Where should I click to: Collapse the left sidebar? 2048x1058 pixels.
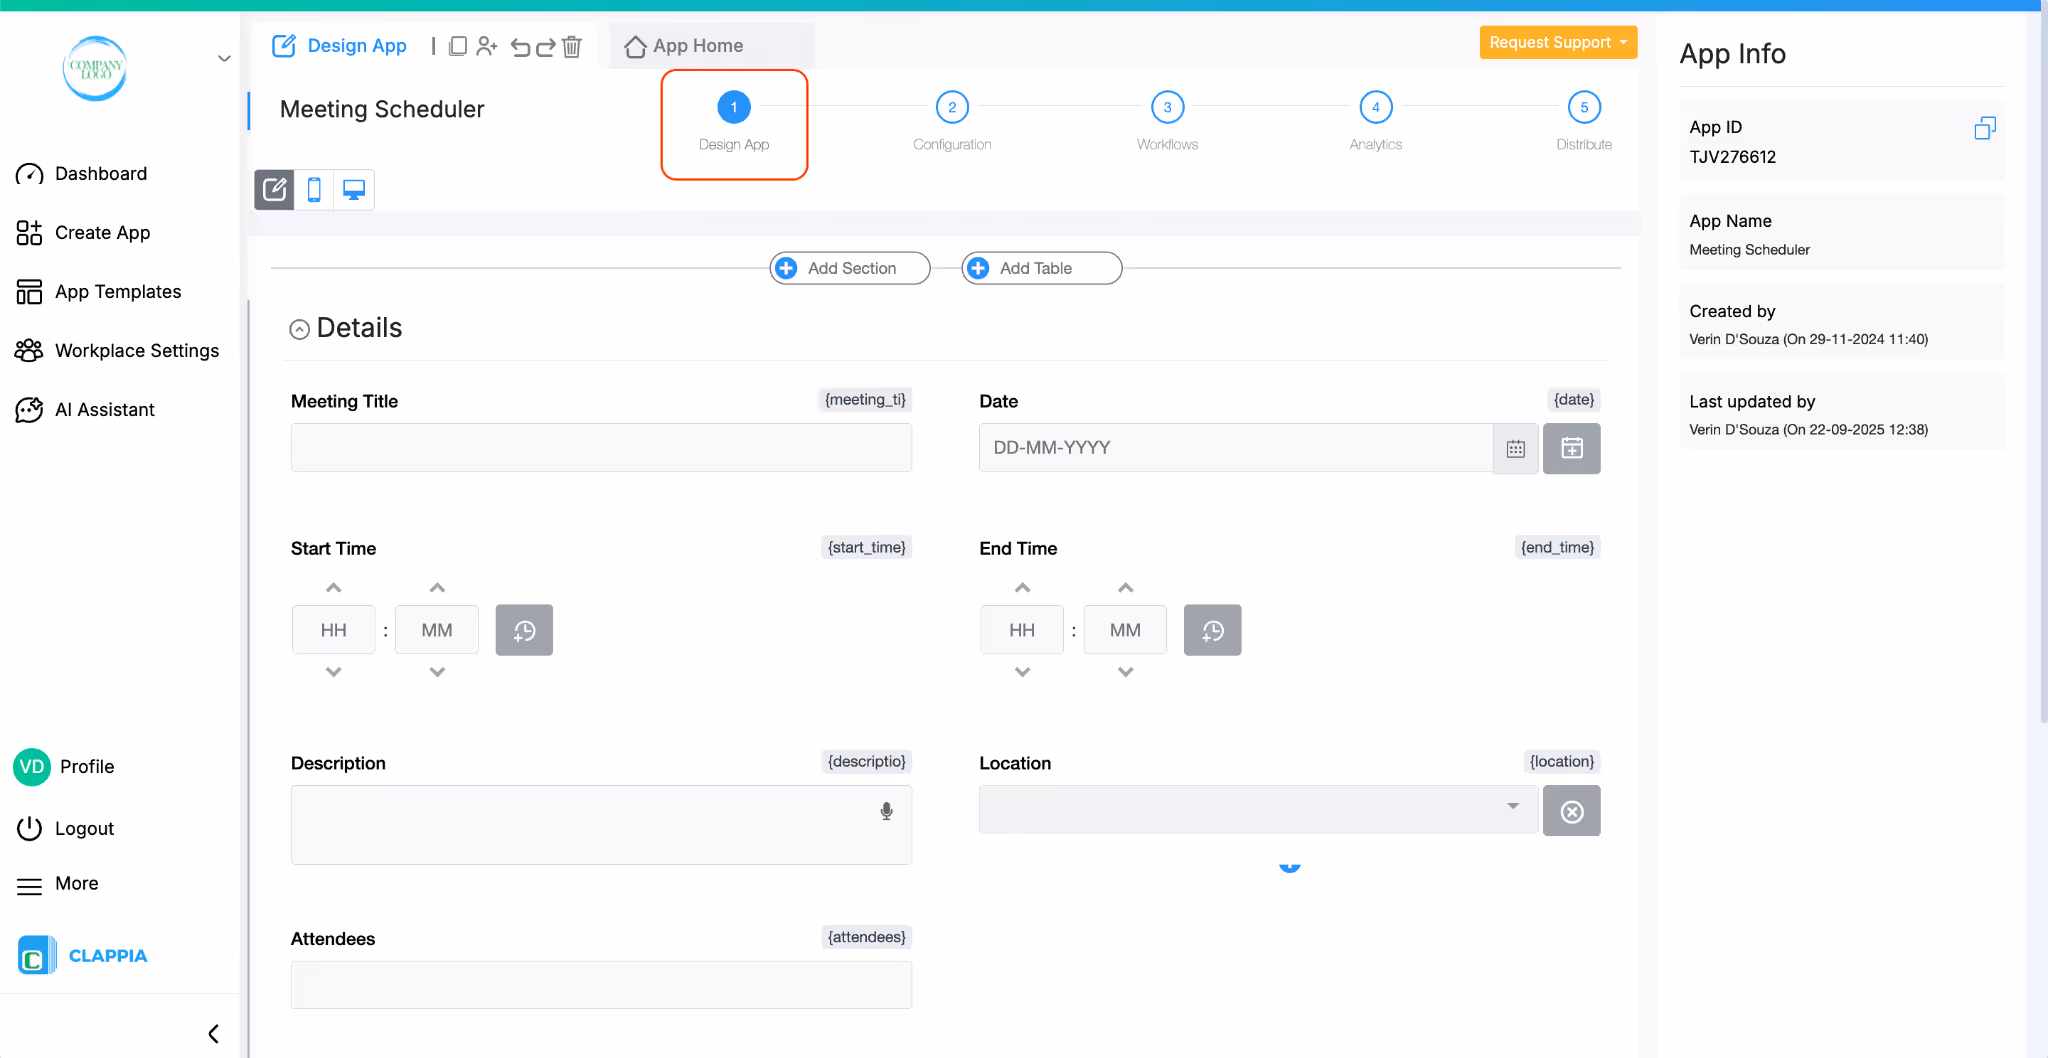pyautogui.click(x=211, y=1033)
